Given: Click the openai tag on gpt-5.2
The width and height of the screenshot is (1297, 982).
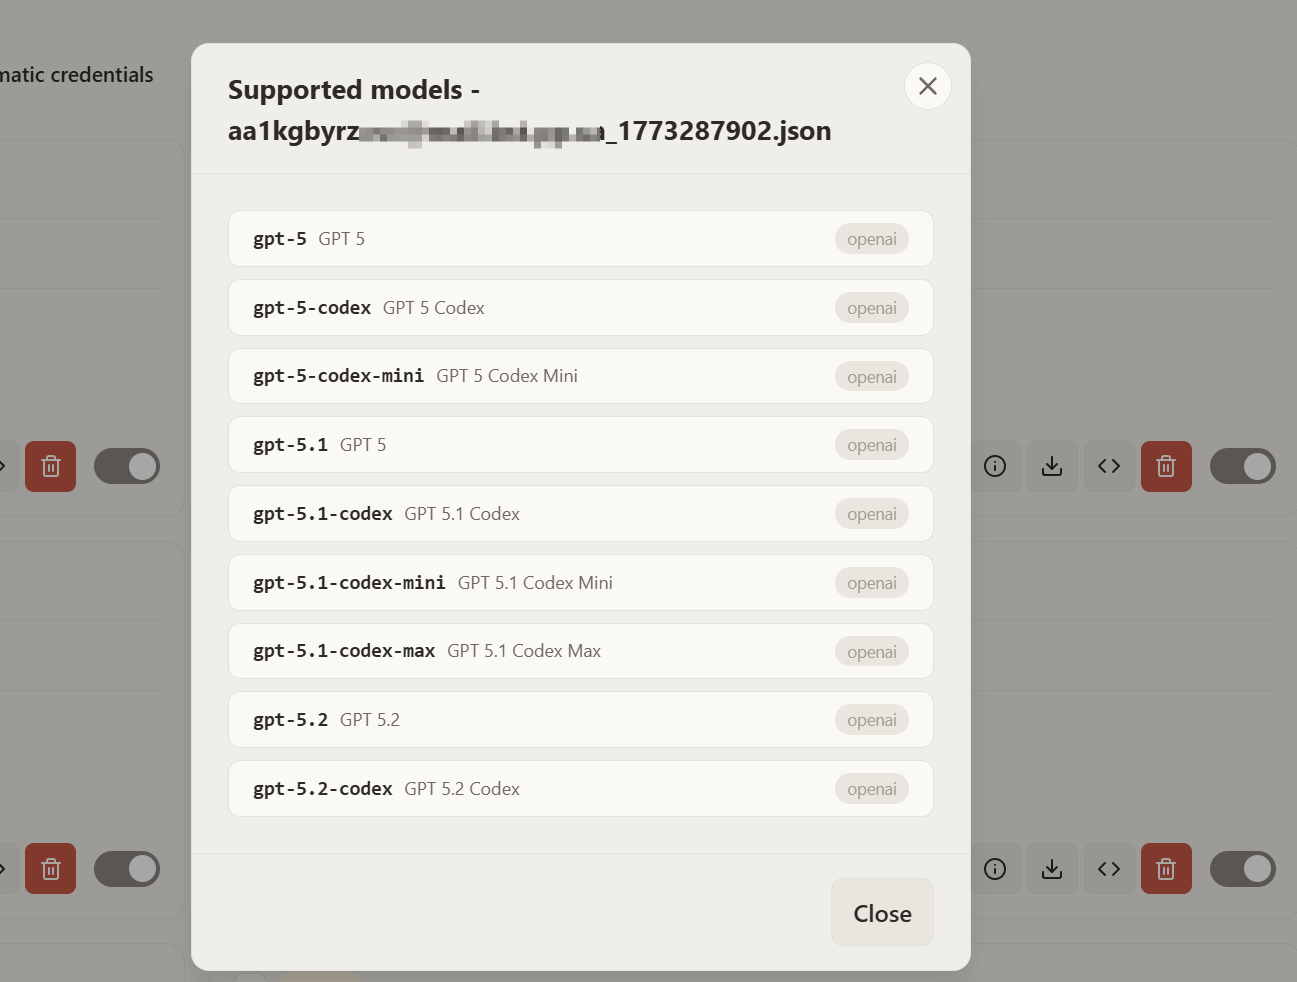Looking at the screenshot, I should pos(872,720).
